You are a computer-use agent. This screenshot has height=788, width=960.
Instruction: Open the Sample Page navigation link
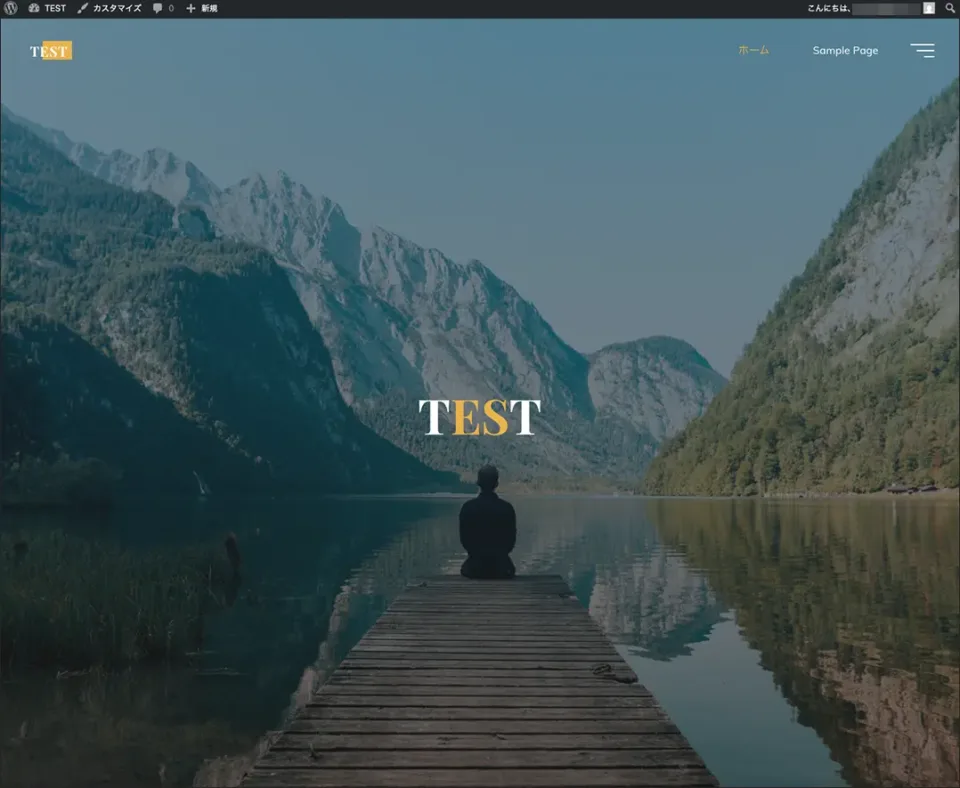tap(845, 50)
